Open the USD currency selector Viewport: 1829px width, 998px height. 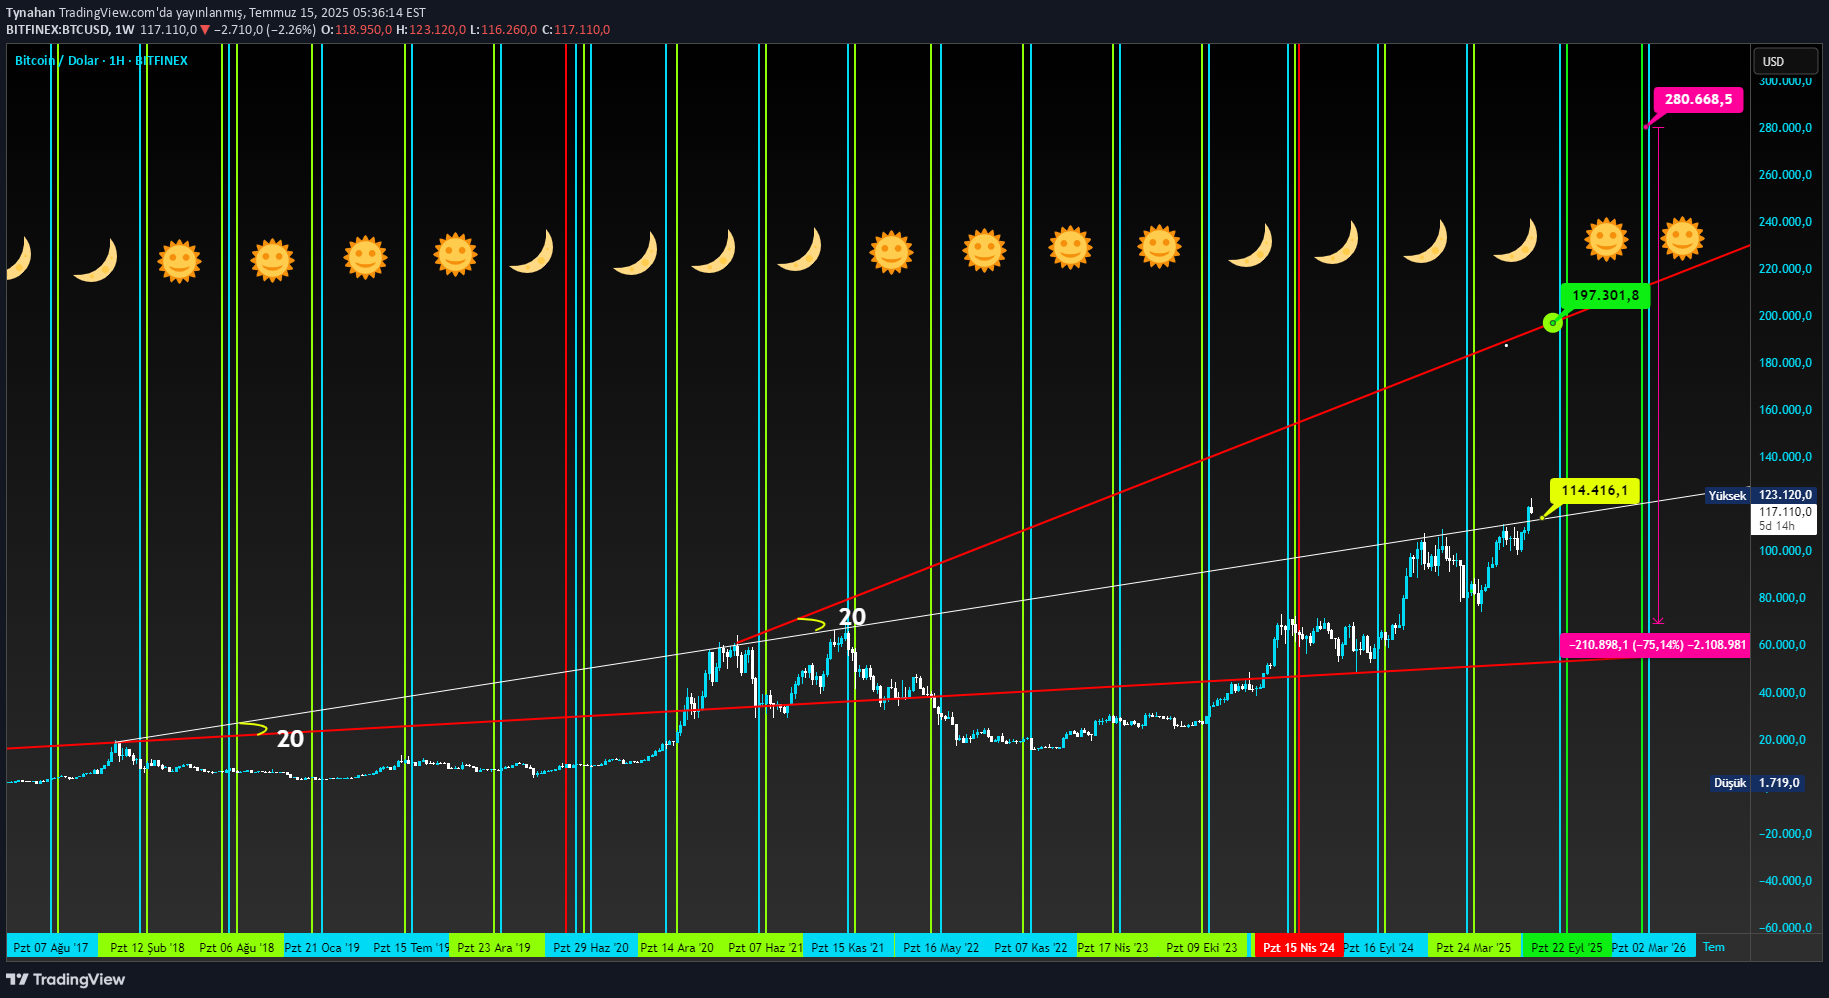point(1785,61)
